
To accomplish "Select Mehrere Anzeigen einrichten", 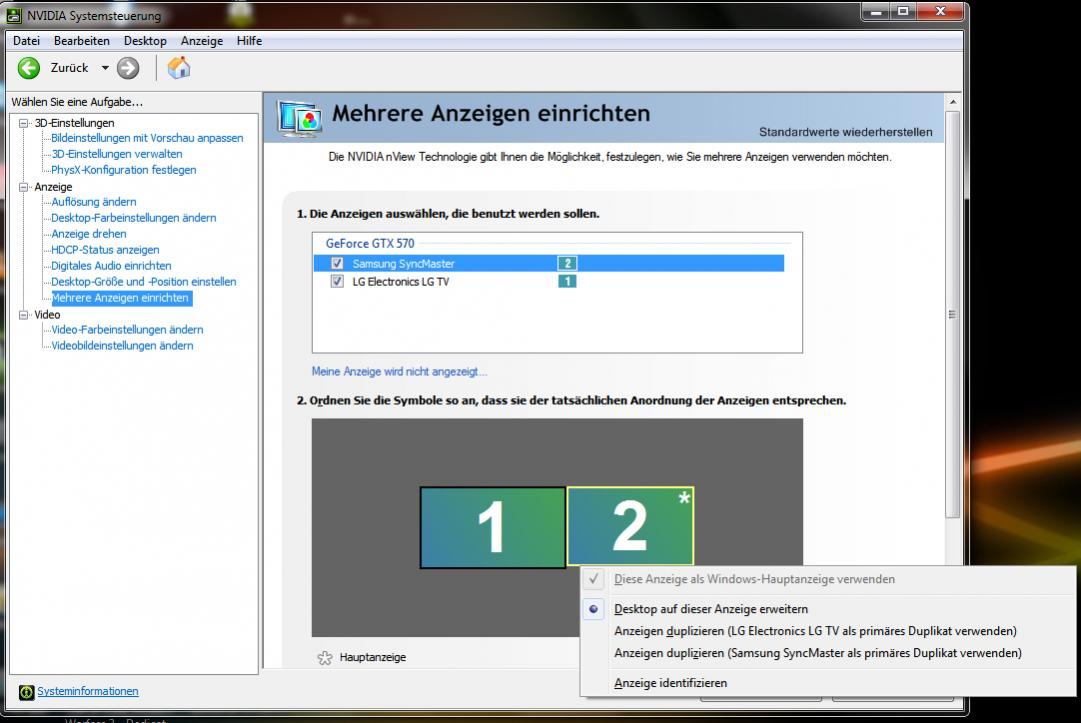I will coord(121,298).
